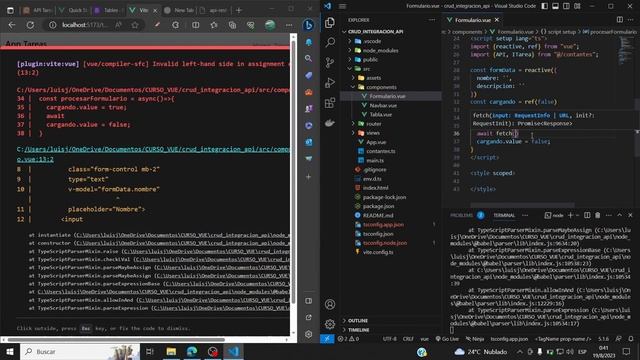Open notifications bell in VS Code status bar
This screenshot has width=640, height=360.
coord(631,339)
